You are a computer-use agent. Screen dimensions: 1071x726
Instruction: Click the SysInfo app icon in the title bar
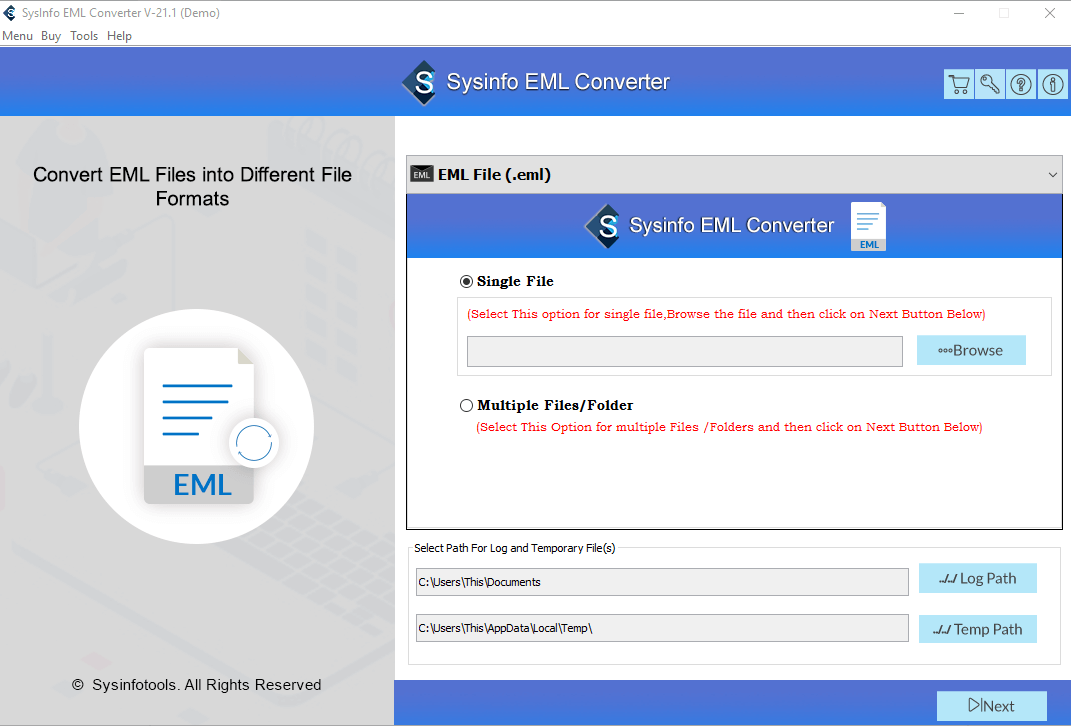click(x=10, y=12)
